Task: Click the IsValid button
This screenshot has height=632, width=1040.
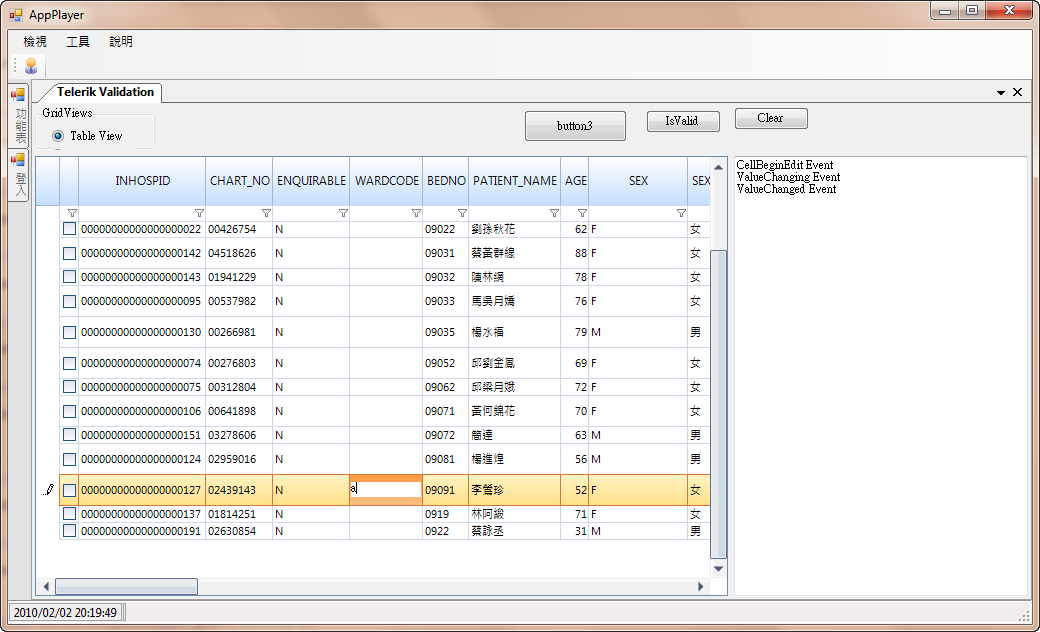Action: coord(682,121)
